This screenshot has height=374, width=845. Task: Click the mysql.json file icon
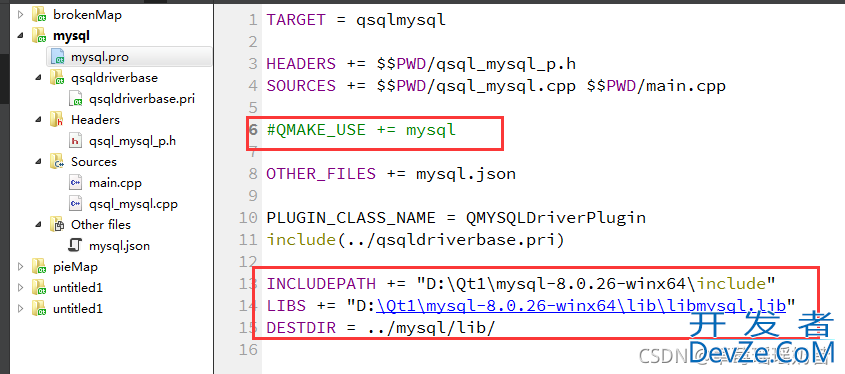(76, 246)
